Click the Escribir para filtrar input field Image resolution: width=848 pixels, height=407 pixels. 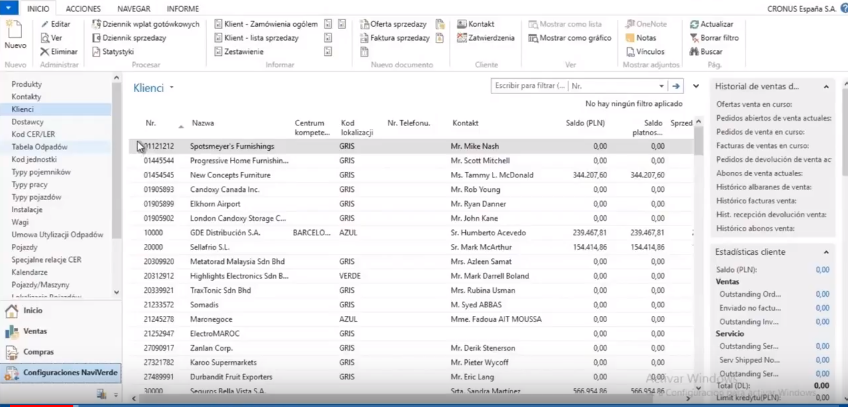tap(530, 86)
